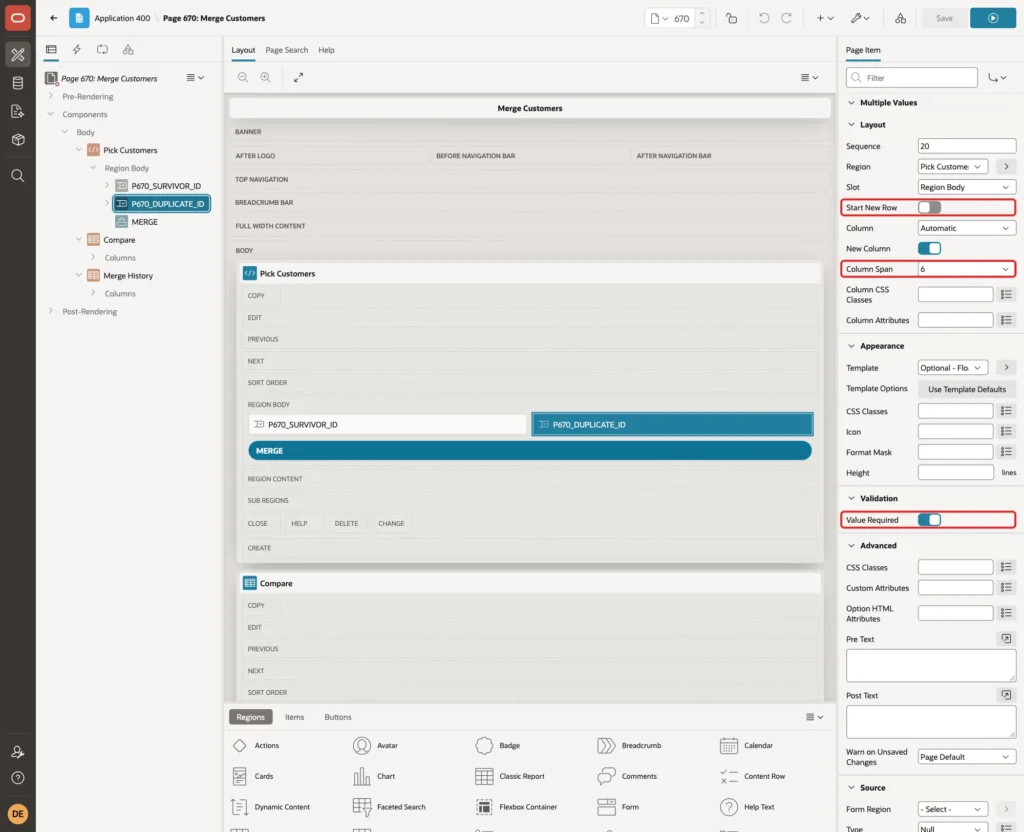Click Use Template Defaults button
Viewport: 1024px width, 832px height.
point(967,389)
